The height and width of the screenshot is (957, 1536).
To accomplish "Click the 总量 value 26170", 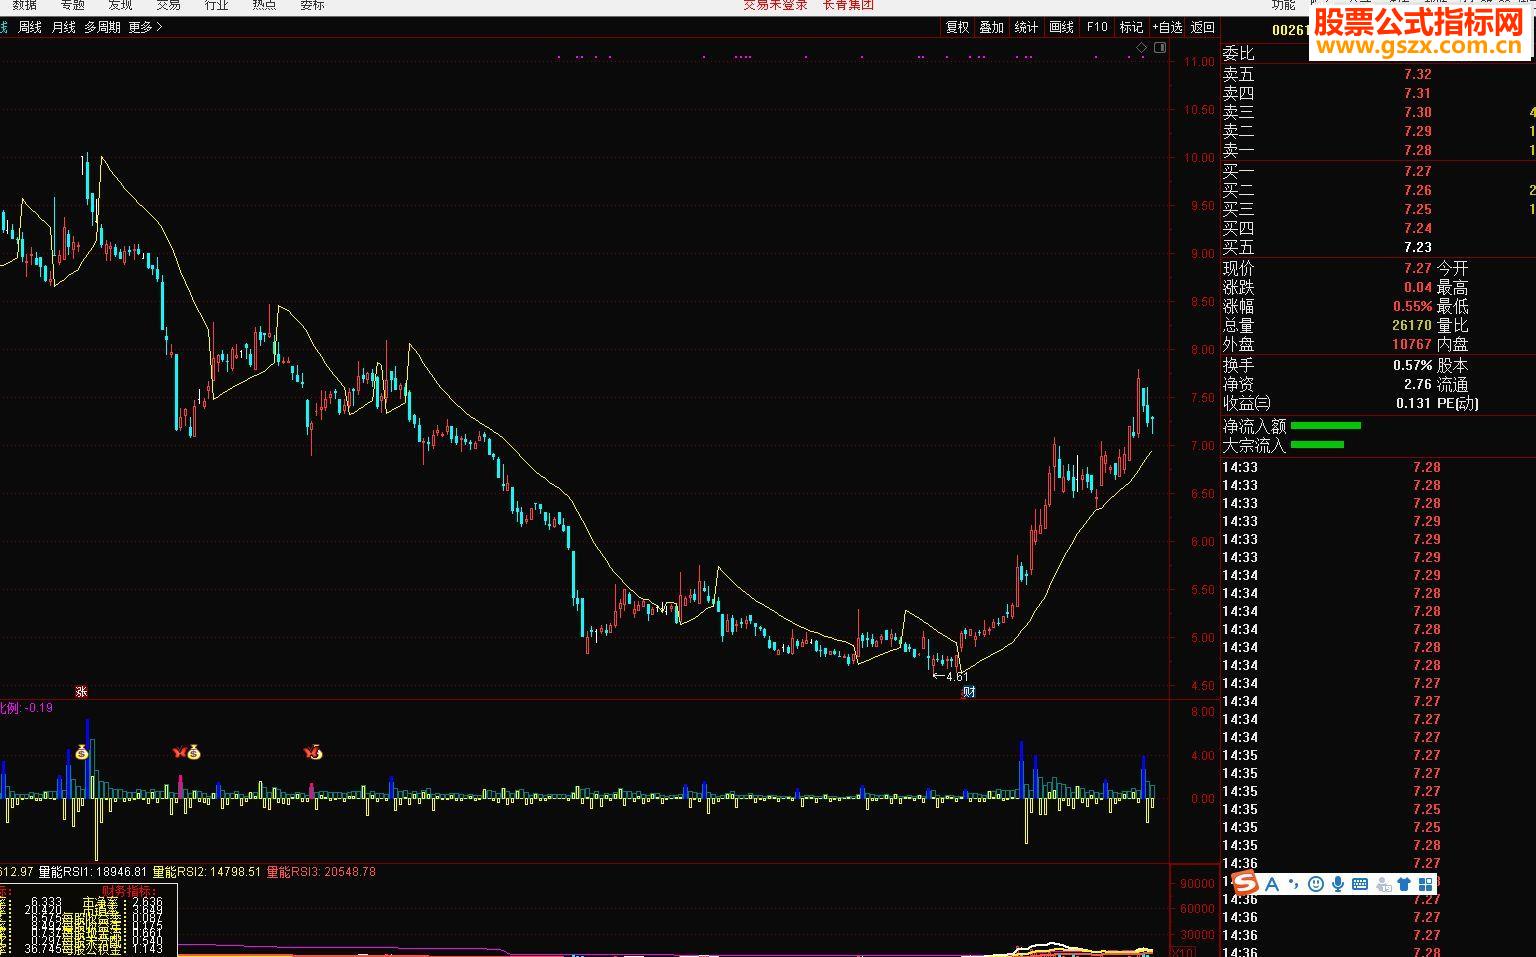I will pyautogui.click(x=1412, y=325).
